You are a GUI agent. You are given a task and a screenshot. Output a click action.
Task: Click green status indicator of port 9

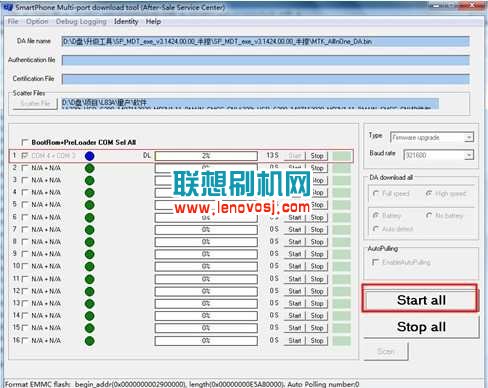[x=90, y=255]
